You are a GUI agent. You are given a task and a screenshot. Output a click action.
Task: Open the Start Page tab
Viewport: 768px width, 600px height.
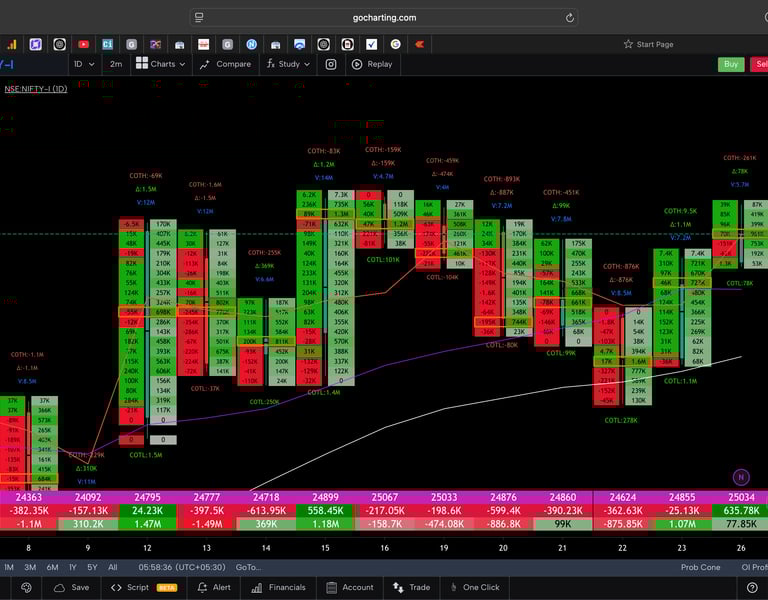648,44
